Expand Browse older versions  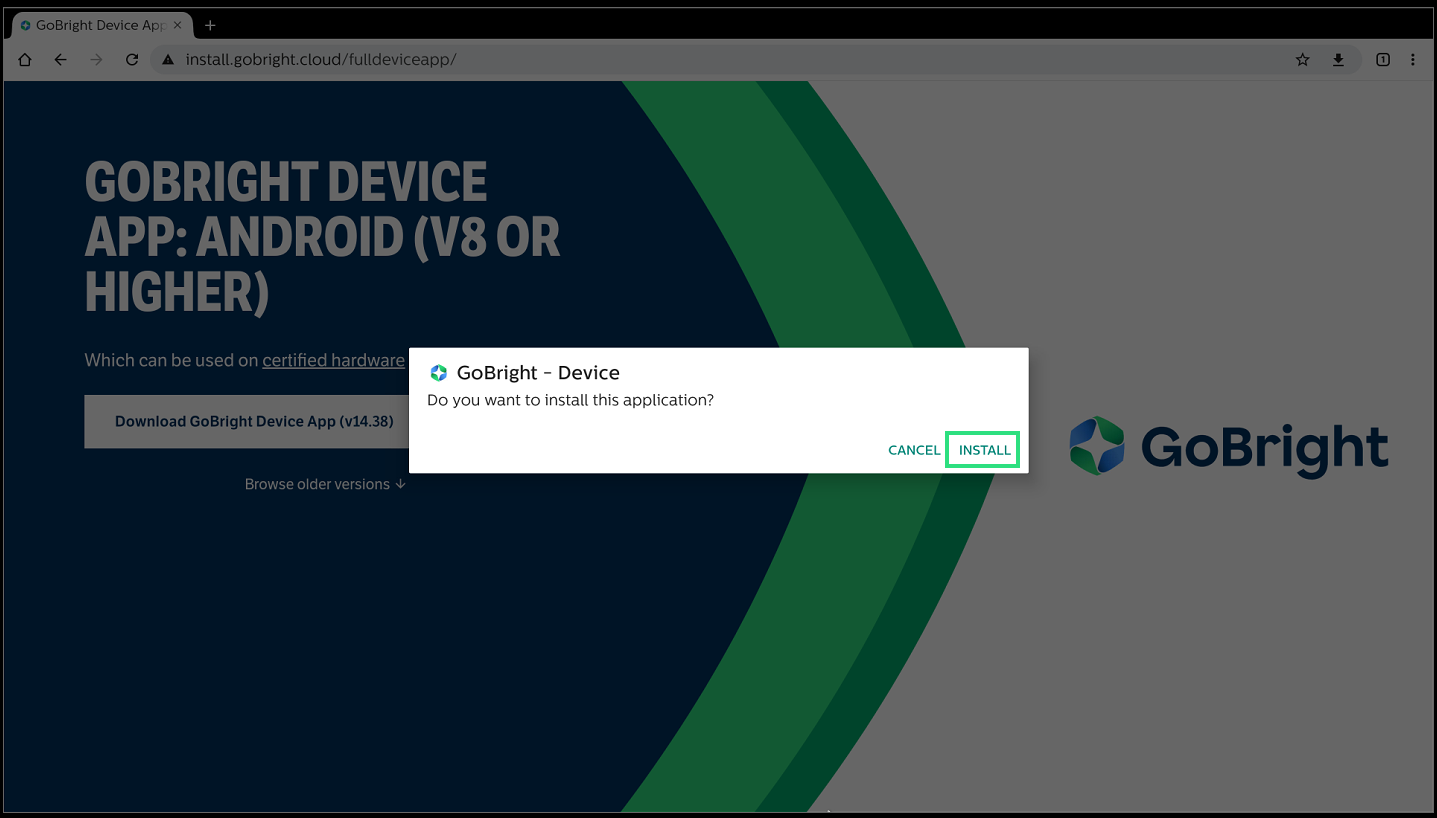(325, 484)
